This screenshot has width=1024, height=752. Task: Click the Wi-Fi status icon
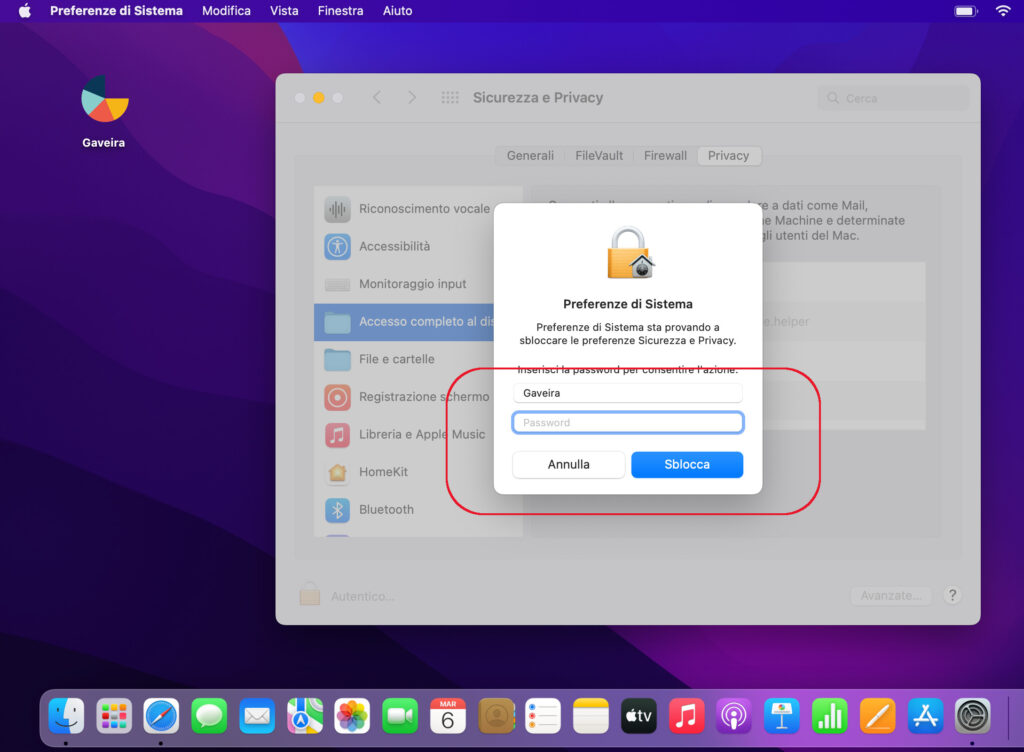click(1003, 10)
